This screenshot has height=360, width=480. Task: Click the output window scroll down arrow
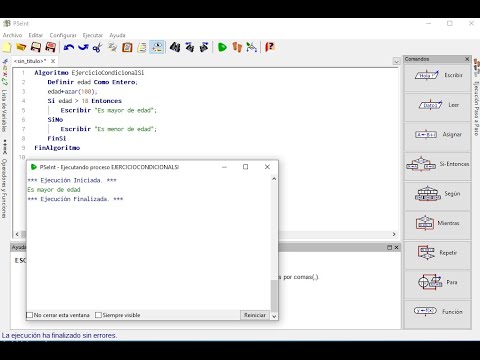point(274,316)
